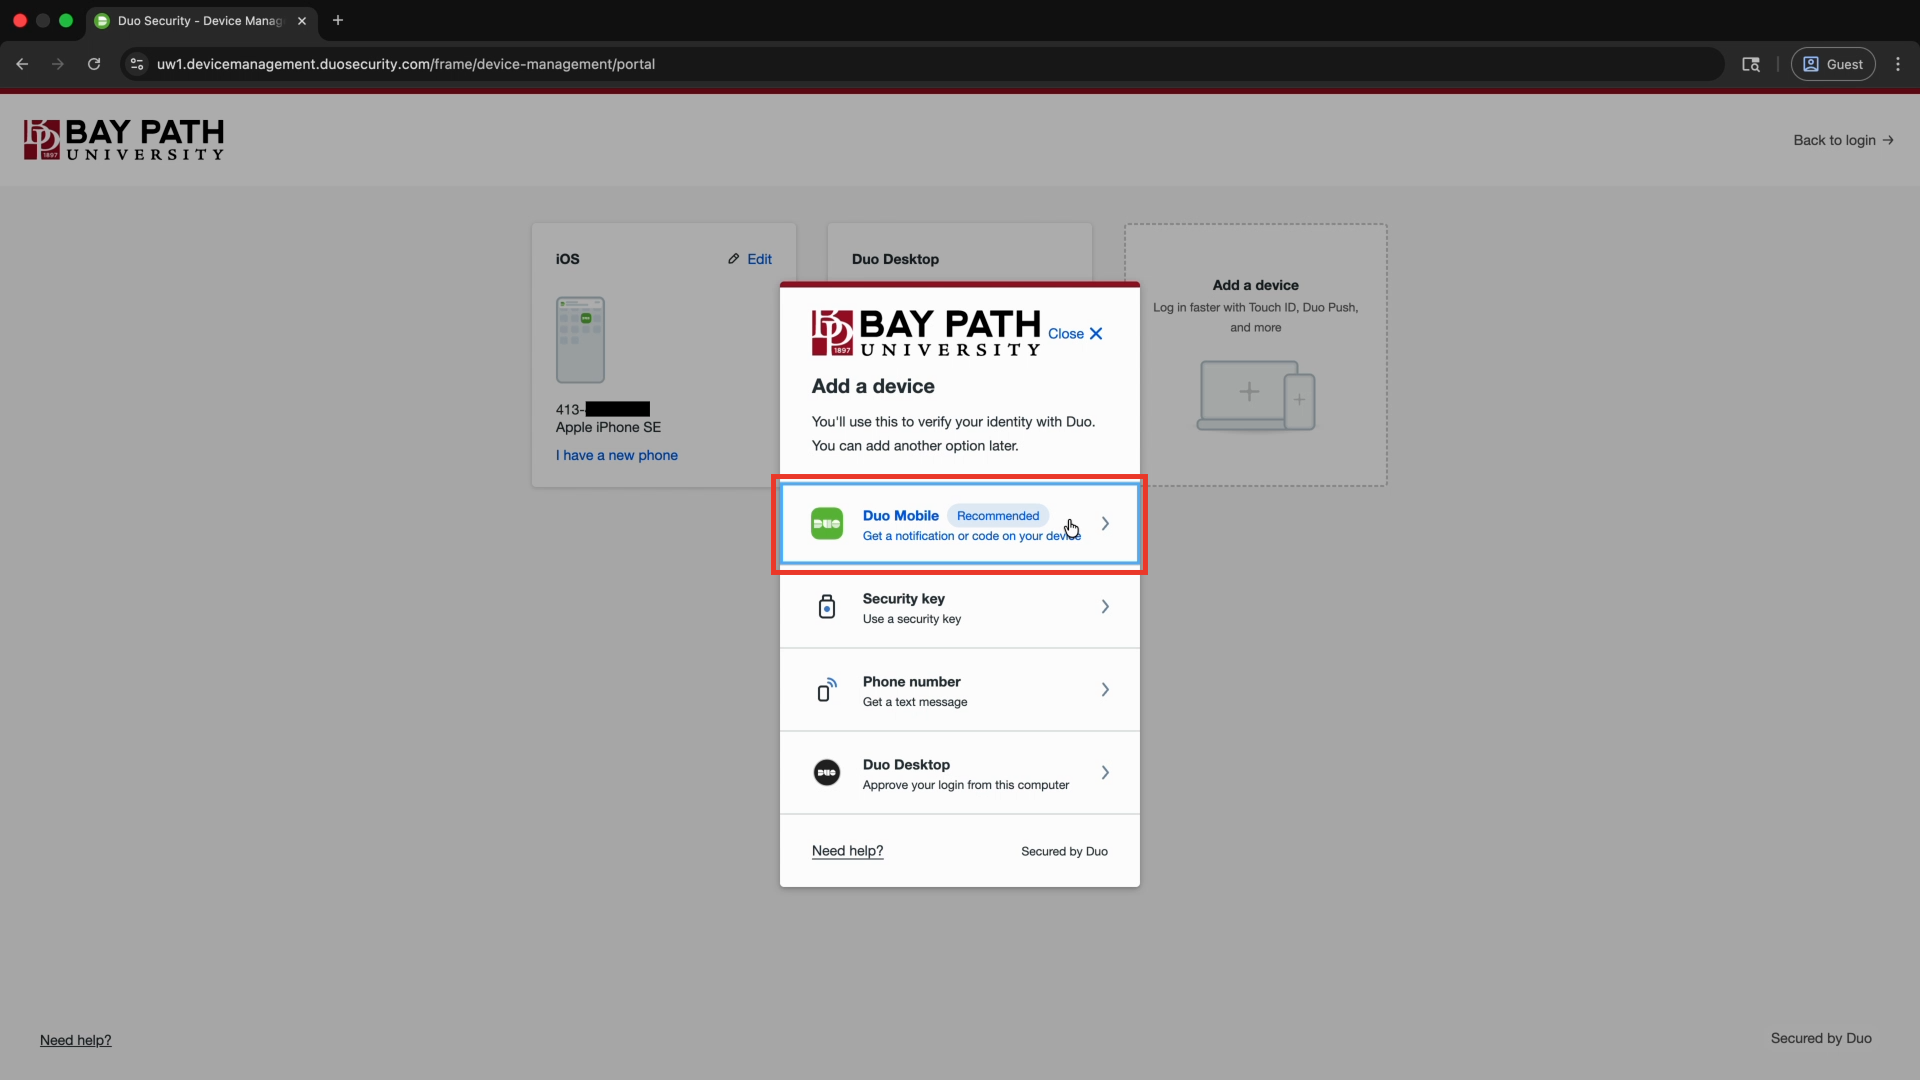Click the security key icon
This screenshot has height=1080, width=1920.
827,607
